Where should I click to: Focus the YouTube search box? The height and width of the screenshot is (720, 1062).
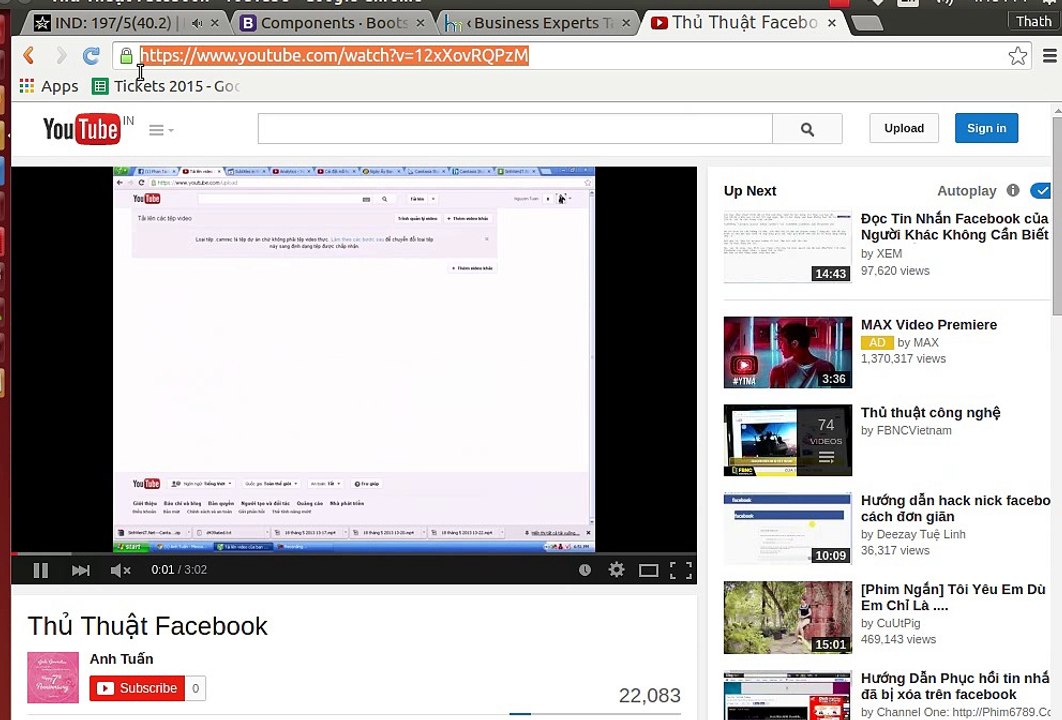515,129
